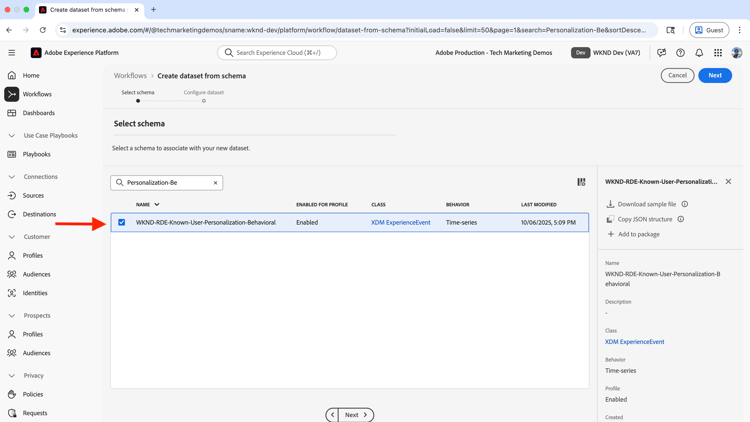Open Prospects Audiences in the sidebar
The width and height of the screenshot is (750, 422).
(36, 353)
